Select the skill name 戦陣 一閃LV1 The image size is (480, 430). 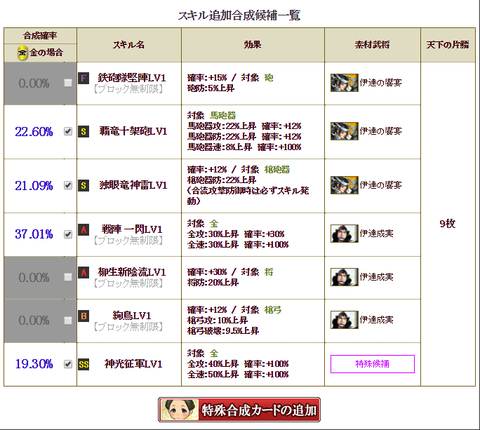[132, 229]
